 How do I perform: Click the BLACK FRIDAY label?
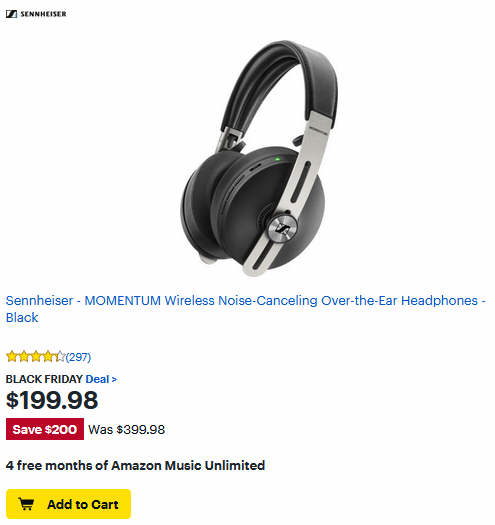(44, 379)
